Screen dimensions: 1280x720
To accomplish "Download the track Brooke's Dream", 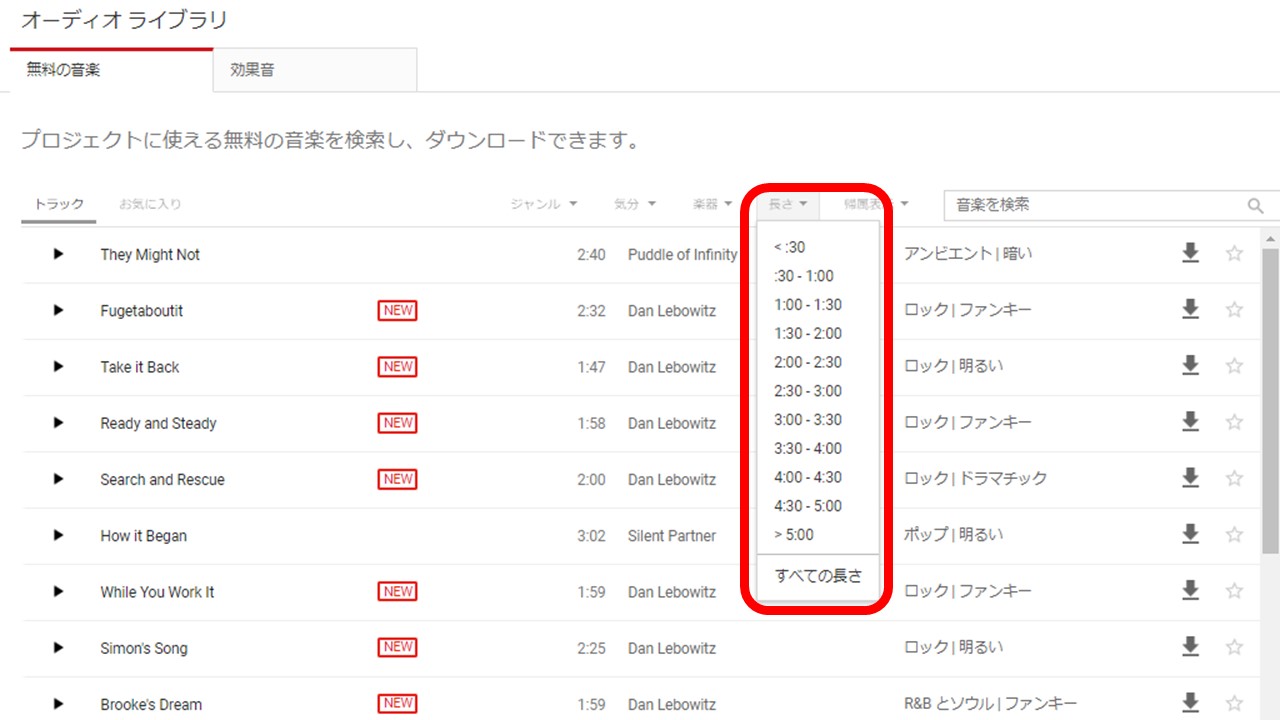I will pyautogui.click(x=1190, y=704).
